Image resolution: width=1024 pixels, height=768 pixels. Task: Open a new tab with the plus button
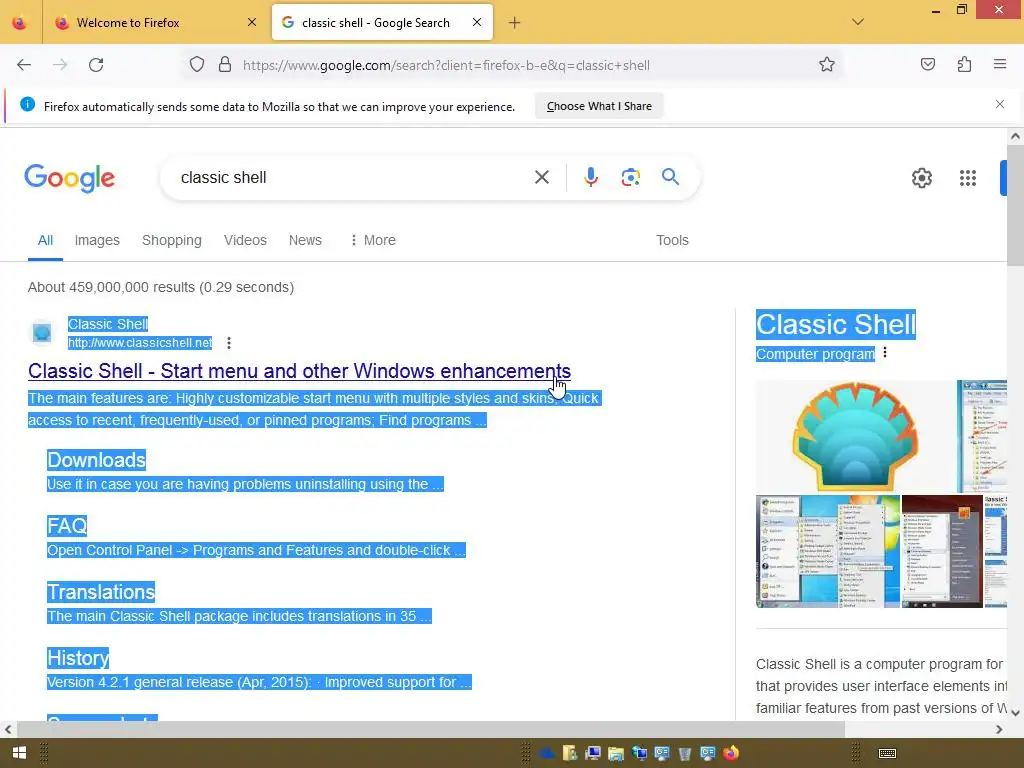point(515,23)
